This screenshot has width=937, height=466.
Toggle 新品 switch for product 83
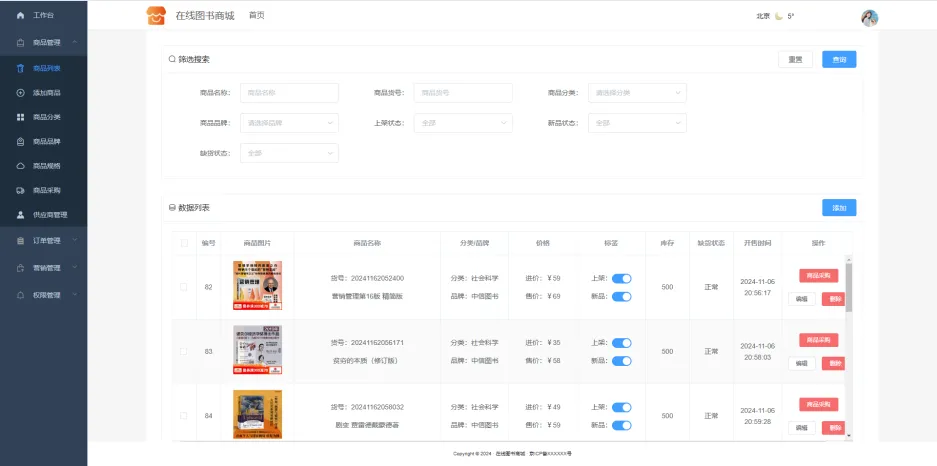[621, 361]
